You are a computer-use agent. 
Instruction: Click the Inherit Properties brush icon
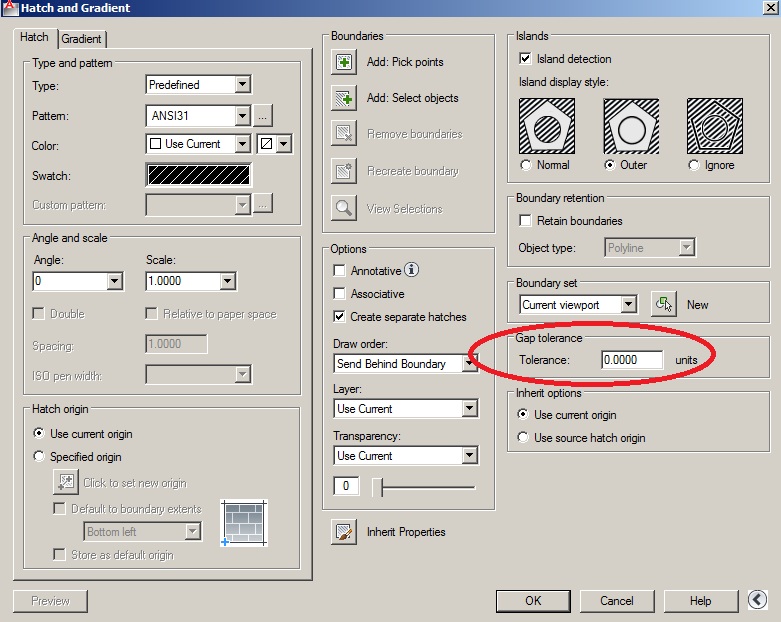click(344, 532)
